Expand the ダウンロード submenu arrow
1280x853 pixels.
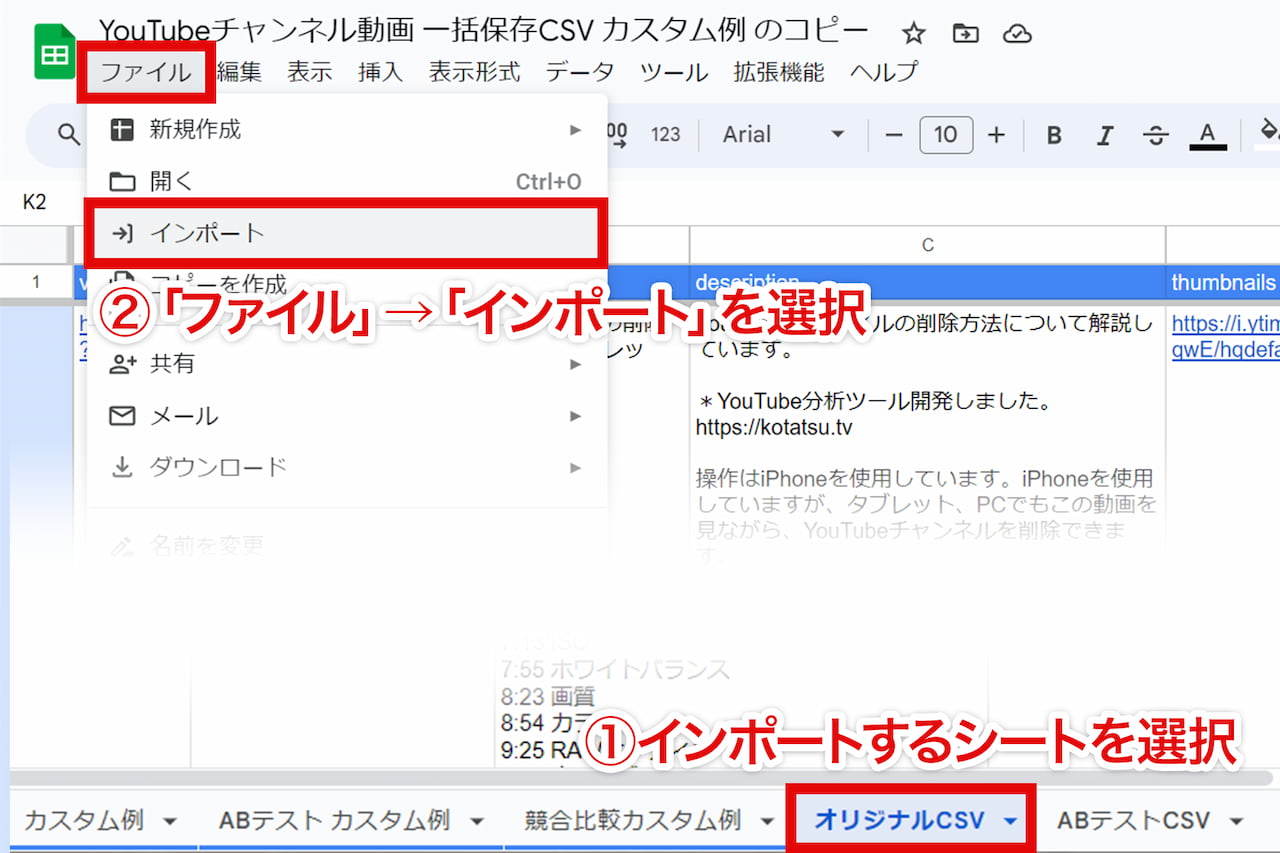pos(575,467)
